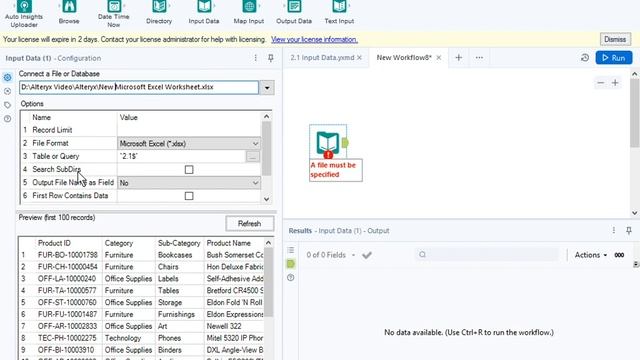The image size is (640, 360).
Task: Click the help icon in Results sidebar
Action: (291, 278)
